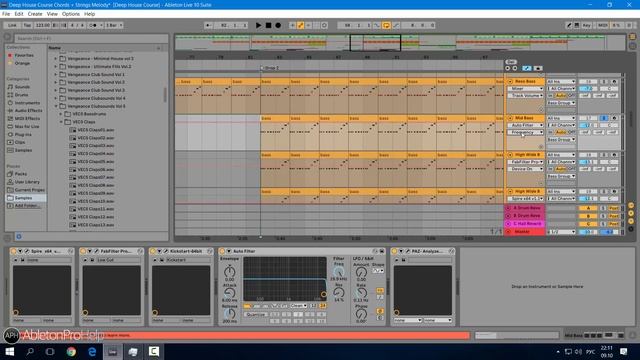Open the Options menu
This screenshot has height=360, width=640.
tap(71, 14)
